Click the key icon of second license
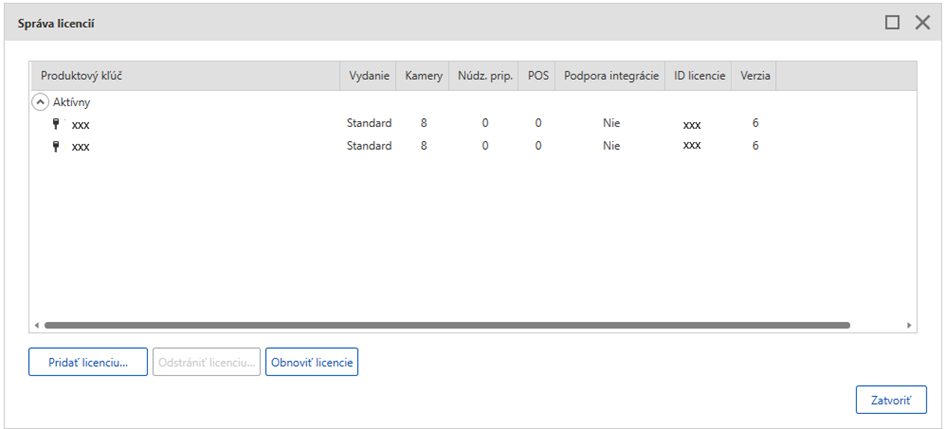945x429 pixels. 56,146
